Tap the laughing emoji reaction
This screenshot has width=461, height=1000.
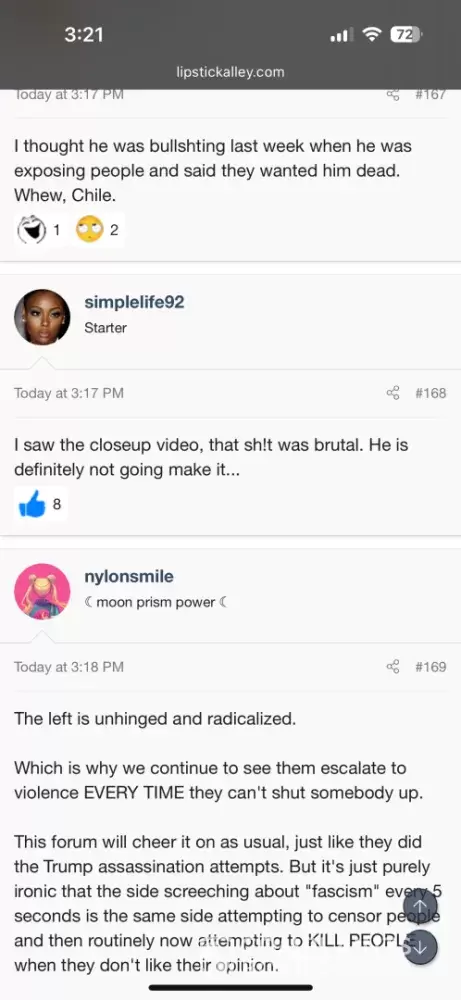(32, 230)
